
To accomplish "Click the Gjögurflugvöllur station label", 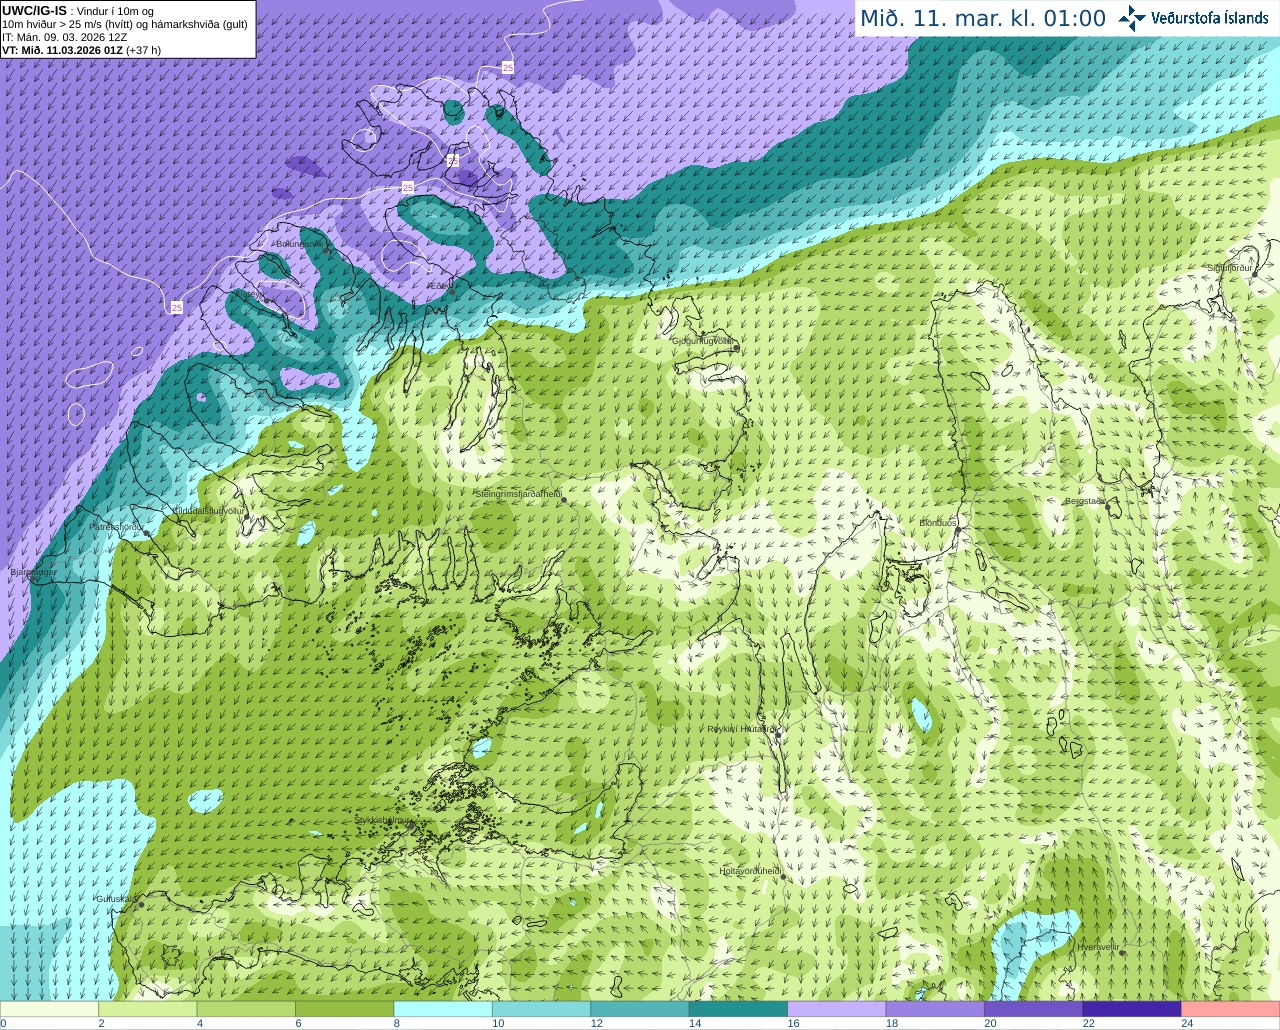I will 703,341.
